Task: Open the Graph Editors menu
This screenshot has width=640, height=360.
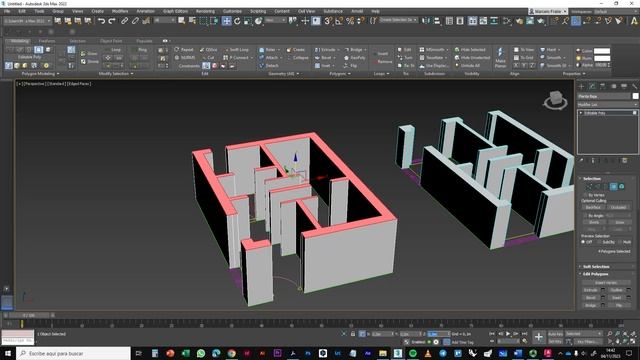Action: [175, 11]
